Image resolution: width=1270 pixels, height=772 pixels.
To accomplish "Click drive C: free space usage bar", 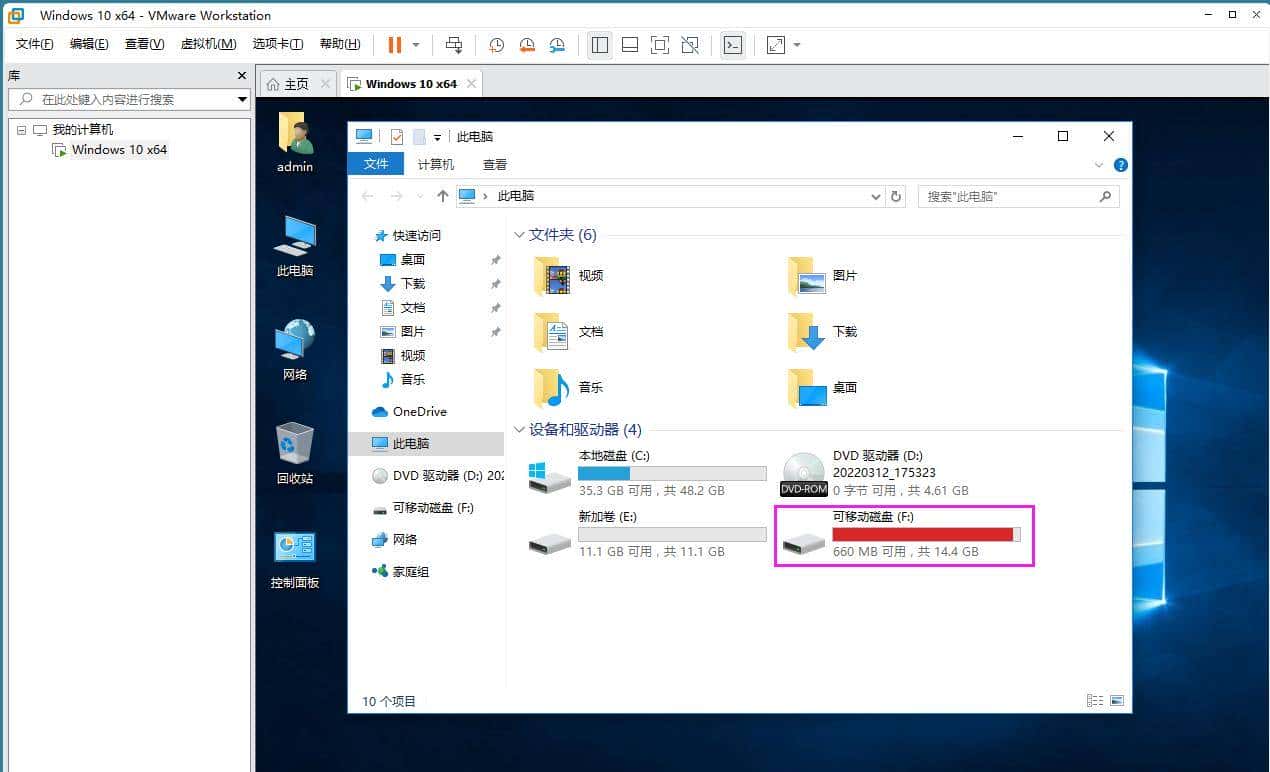I will [x=672, y=471].
